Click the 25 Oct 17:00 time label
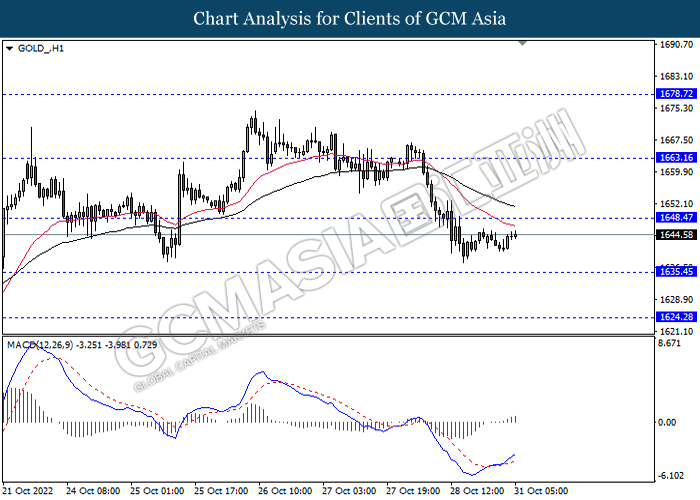Screen dimensions: 700x500 point(221,491)
